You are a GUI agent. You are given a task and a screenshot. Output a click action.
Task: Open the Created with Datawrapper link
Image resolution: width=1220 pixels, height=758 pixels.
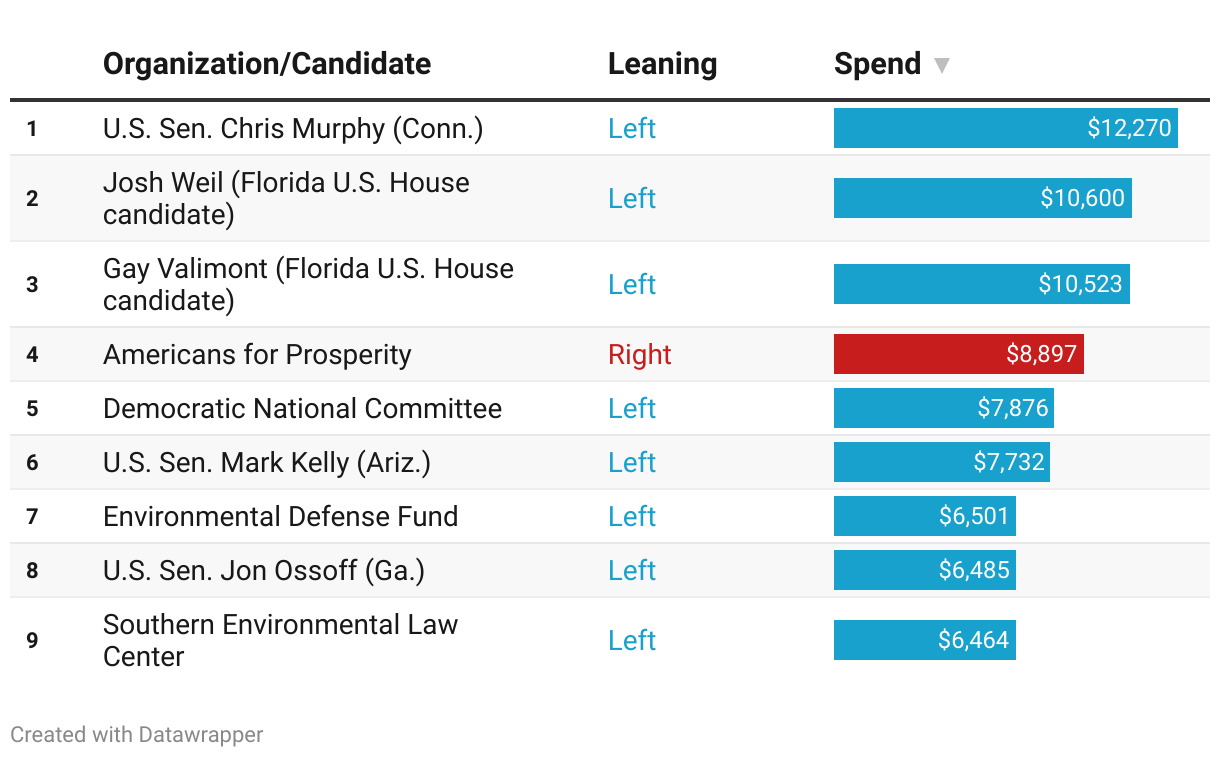point(137,735)
